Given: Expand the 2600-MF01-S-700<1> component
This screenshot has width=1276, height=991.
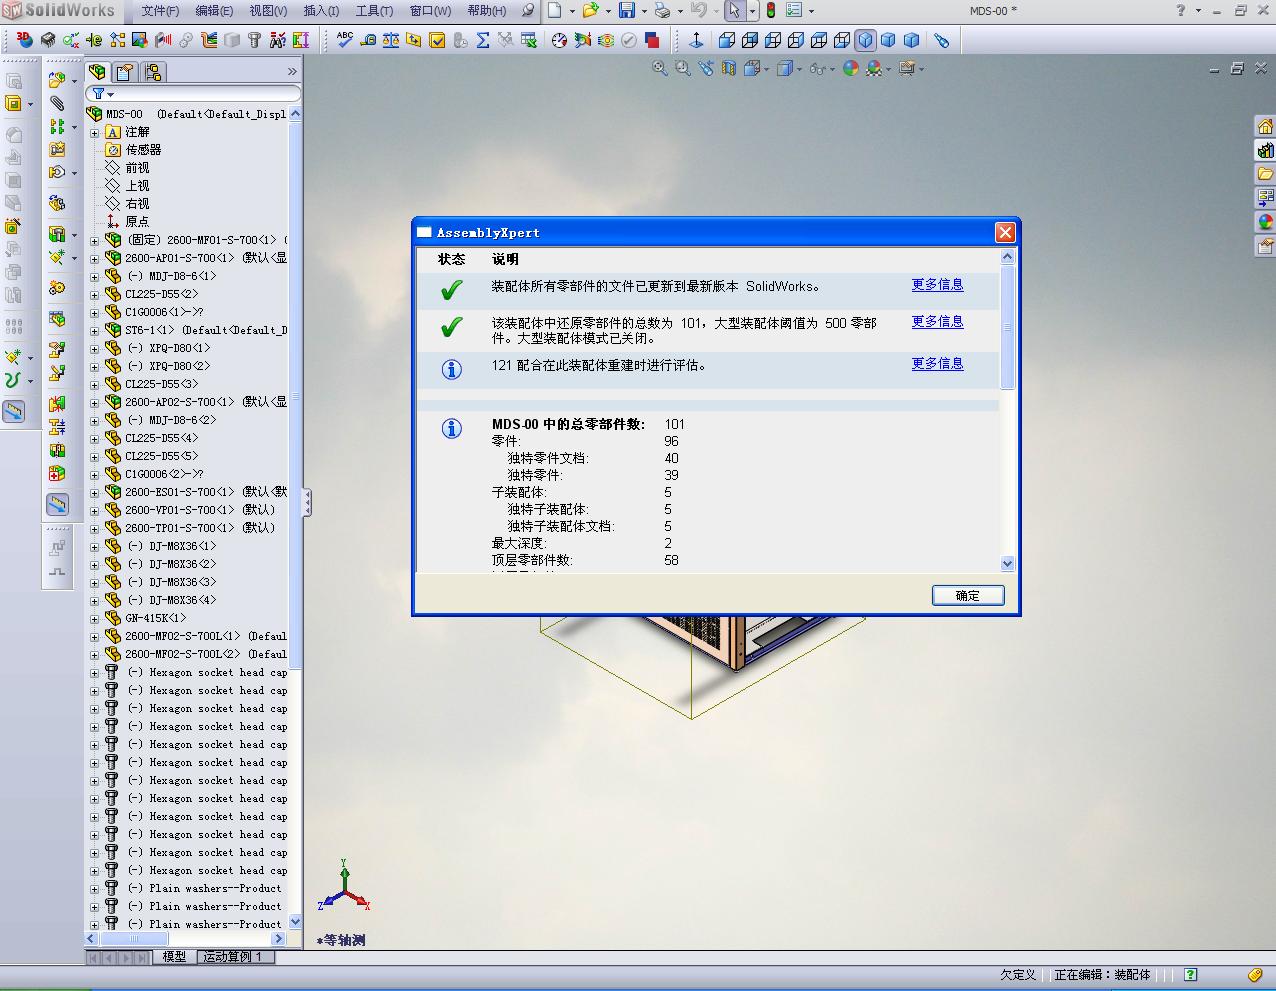Looking at the screenshot, I should point(95,240).
